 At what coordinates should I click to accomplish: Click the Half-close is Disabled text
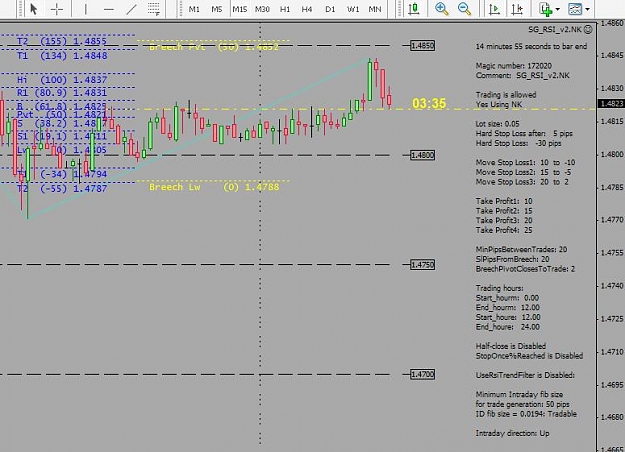pos(511,346)
